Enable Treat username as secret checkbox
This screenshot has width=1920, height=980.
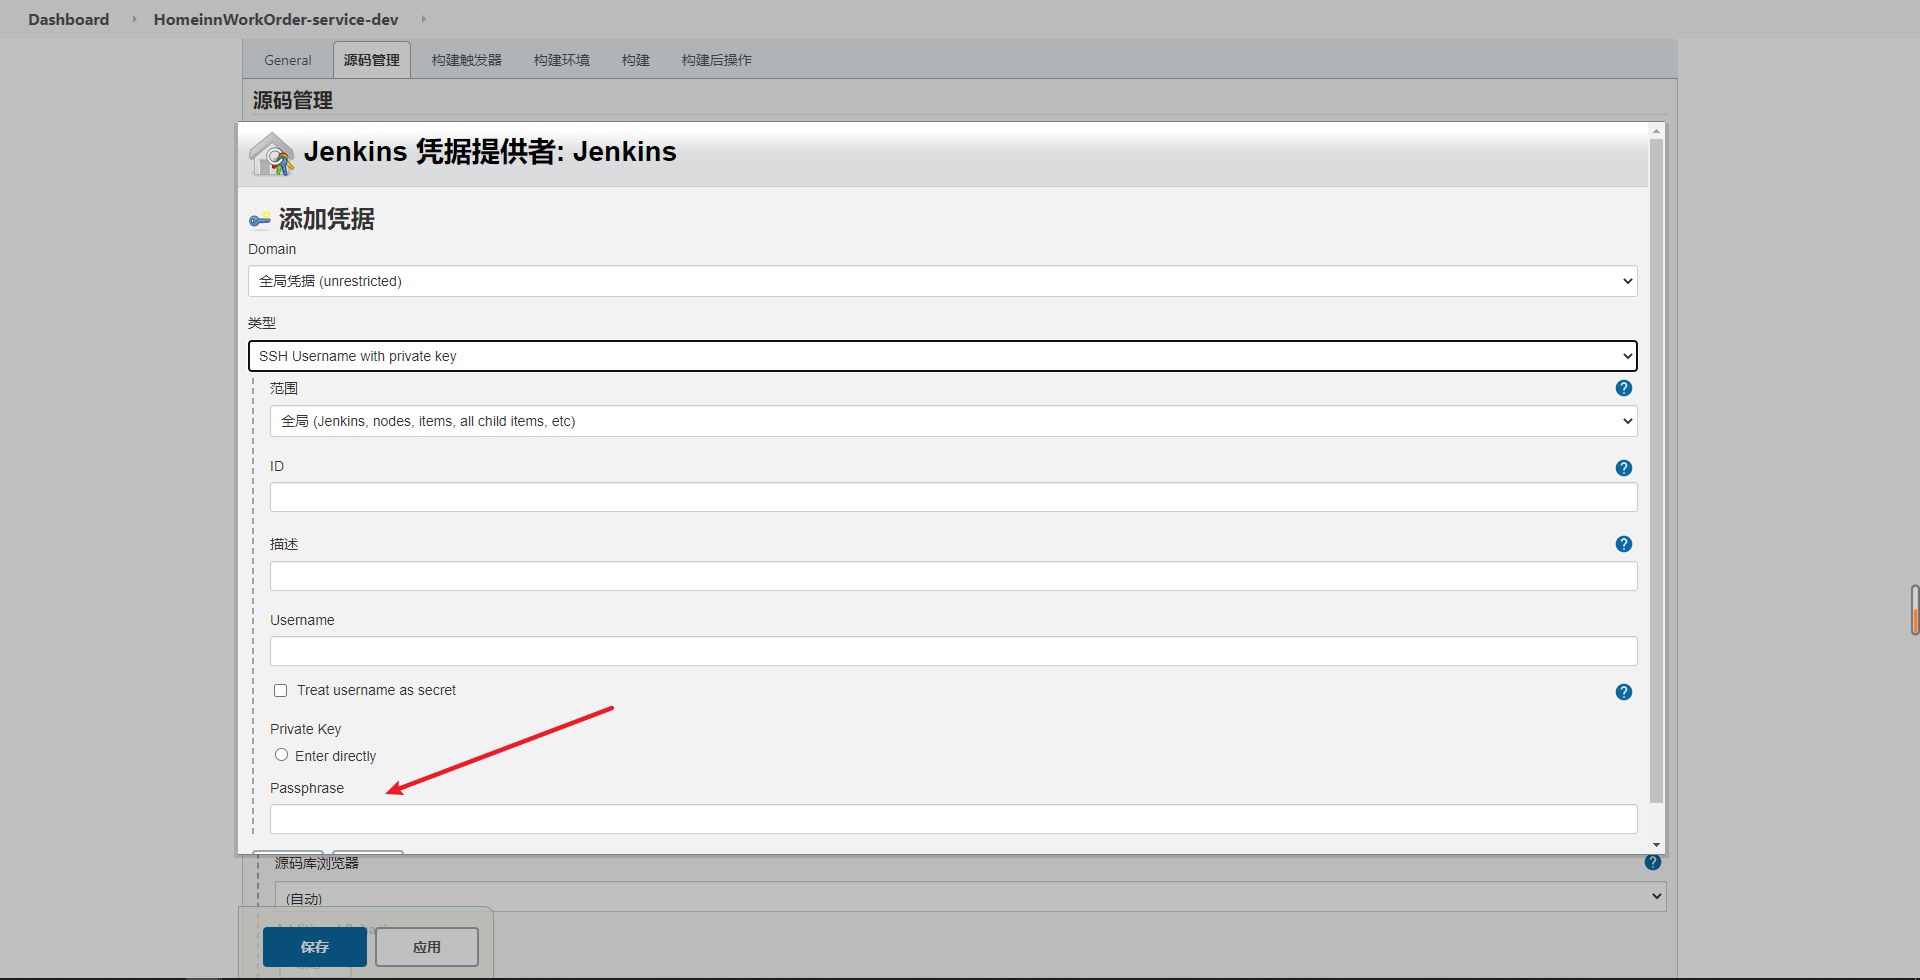coord(281,691)
